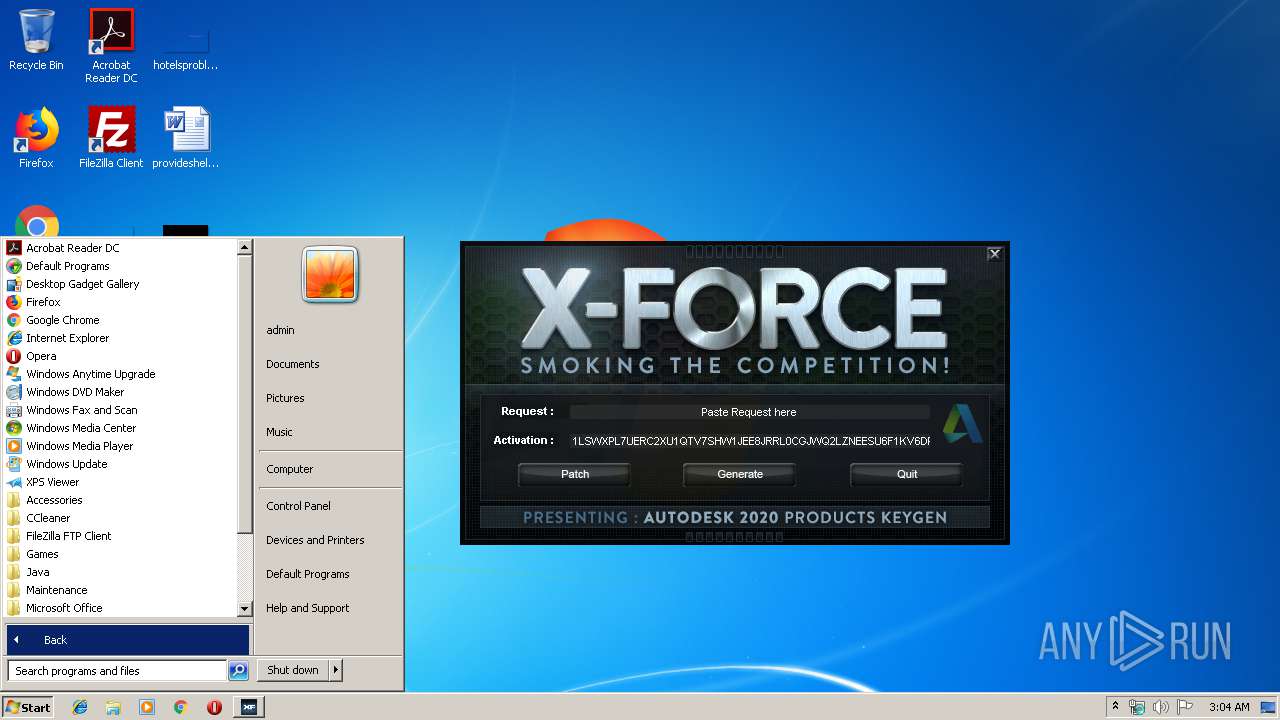Show hidden tray icons arrow
Screen dimensions: 1280x720
coord(1116,707)
